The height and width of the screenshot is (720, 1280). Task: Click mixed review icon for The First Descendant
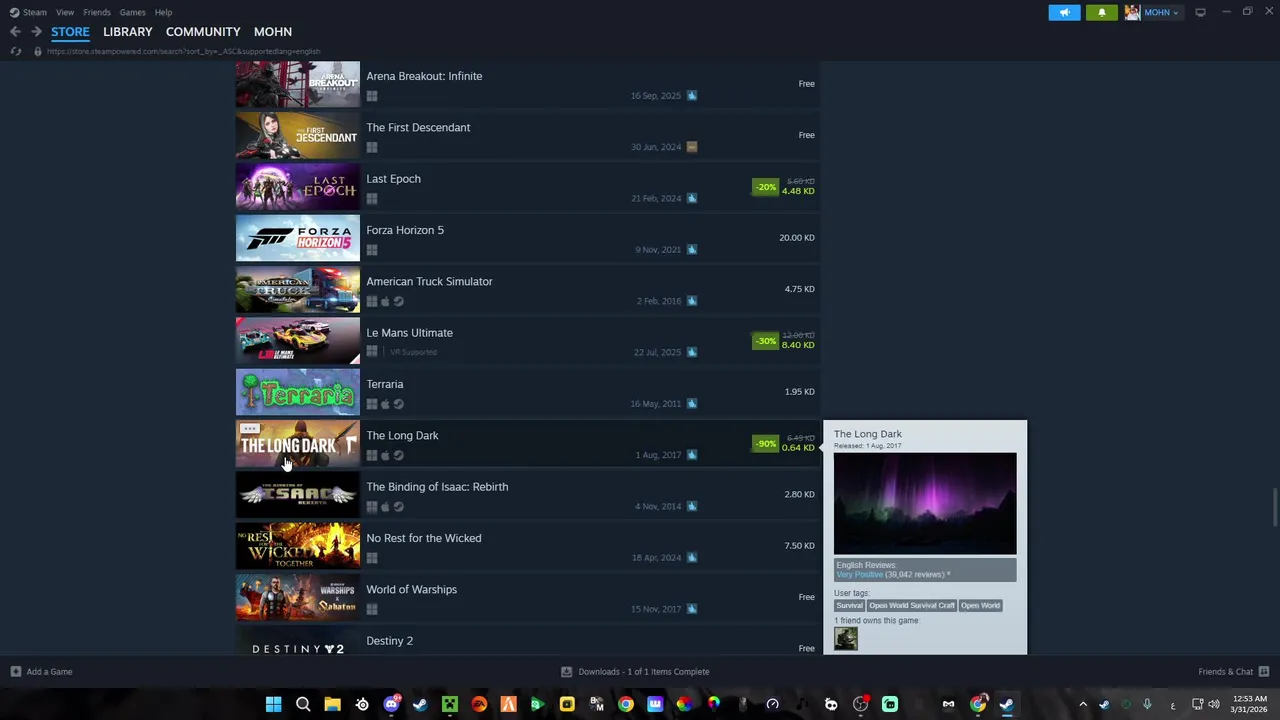(691, 147)
